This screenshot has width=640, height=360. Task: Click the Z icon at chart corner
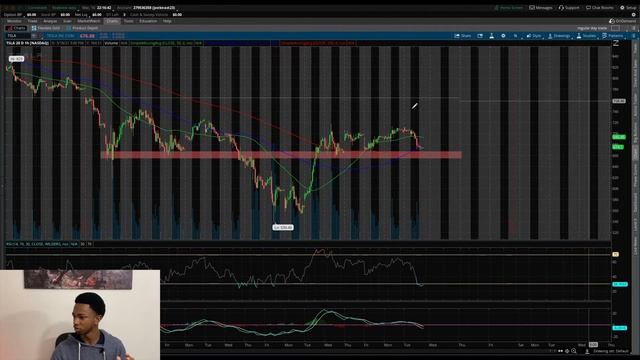[x=616, y=43]
